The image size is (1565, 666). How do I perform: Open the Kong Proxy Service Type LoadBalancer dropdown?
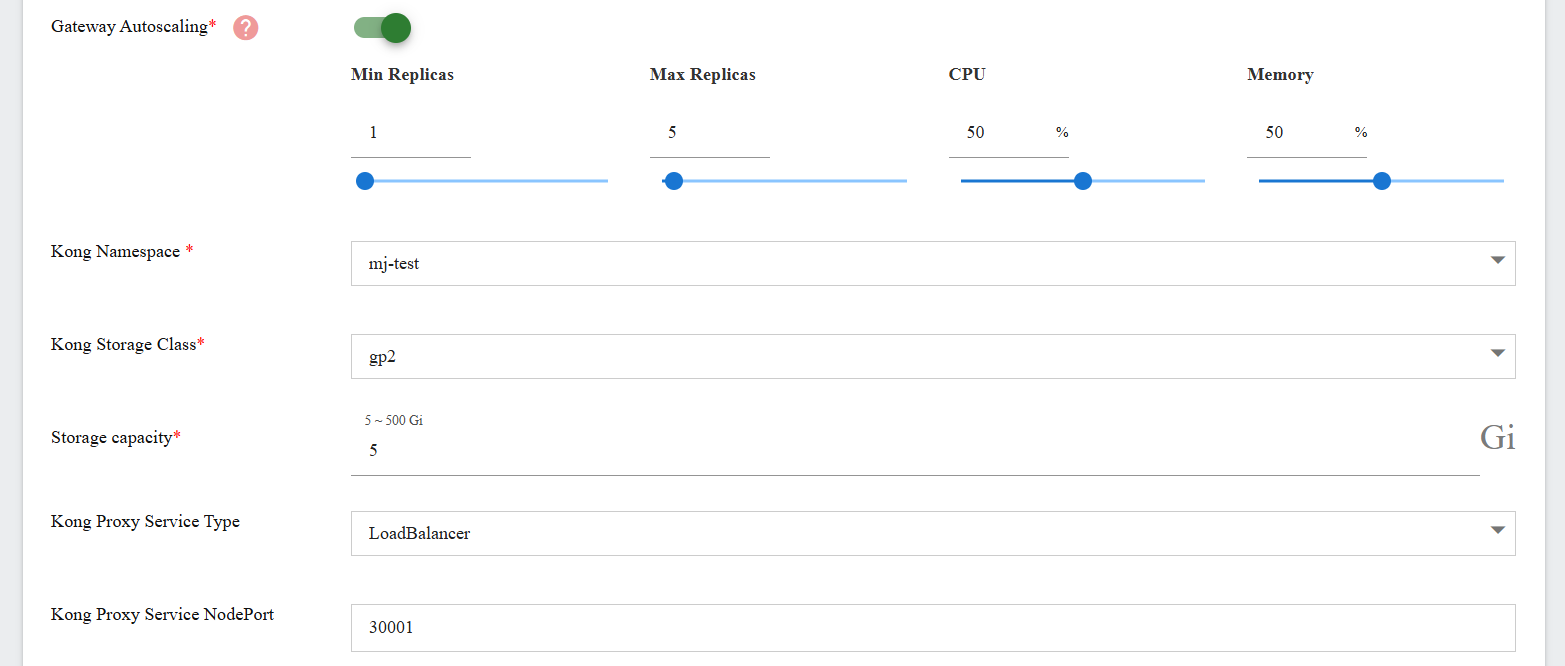click(933, 533)
